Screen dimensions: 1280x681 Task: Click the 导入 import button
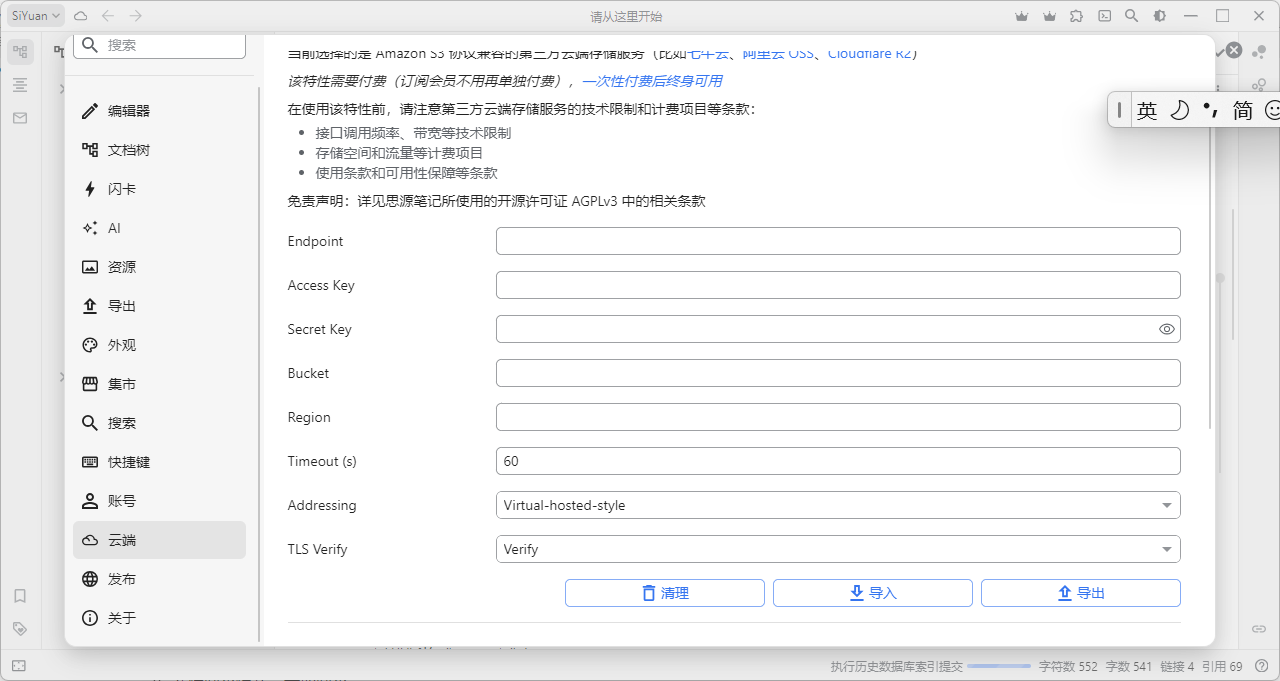[873, 593]
